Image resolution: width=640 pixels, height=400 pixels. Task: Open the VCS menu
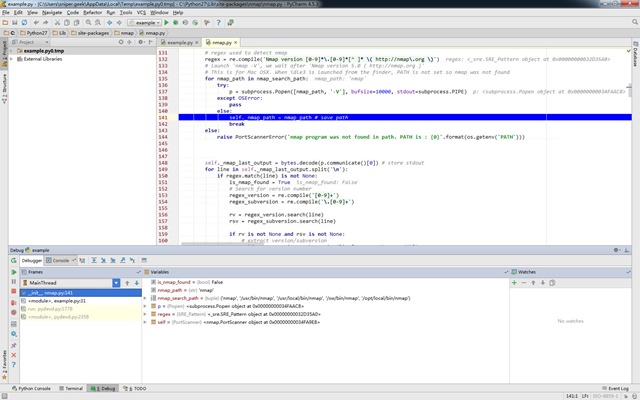[141, 13]
